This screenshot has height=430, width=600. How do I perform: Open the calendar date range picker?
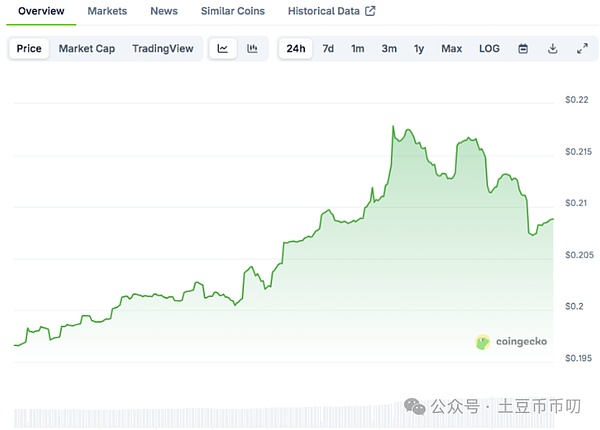[x=523, y=48]
